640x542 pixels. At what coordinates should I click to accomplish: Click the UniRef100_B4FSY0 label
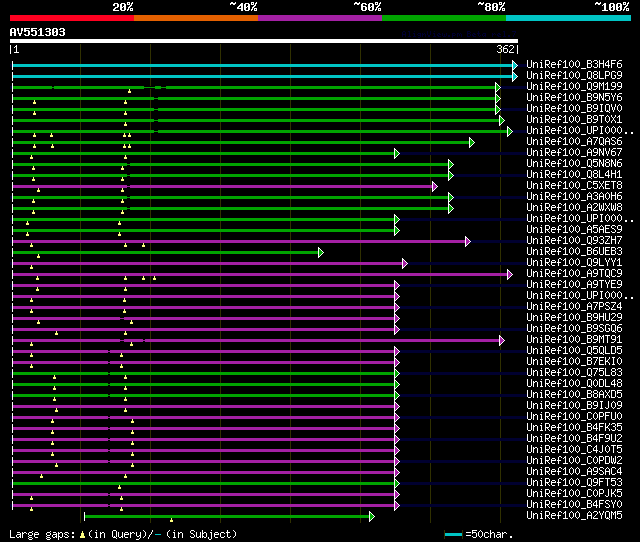[x=574, y=505]
